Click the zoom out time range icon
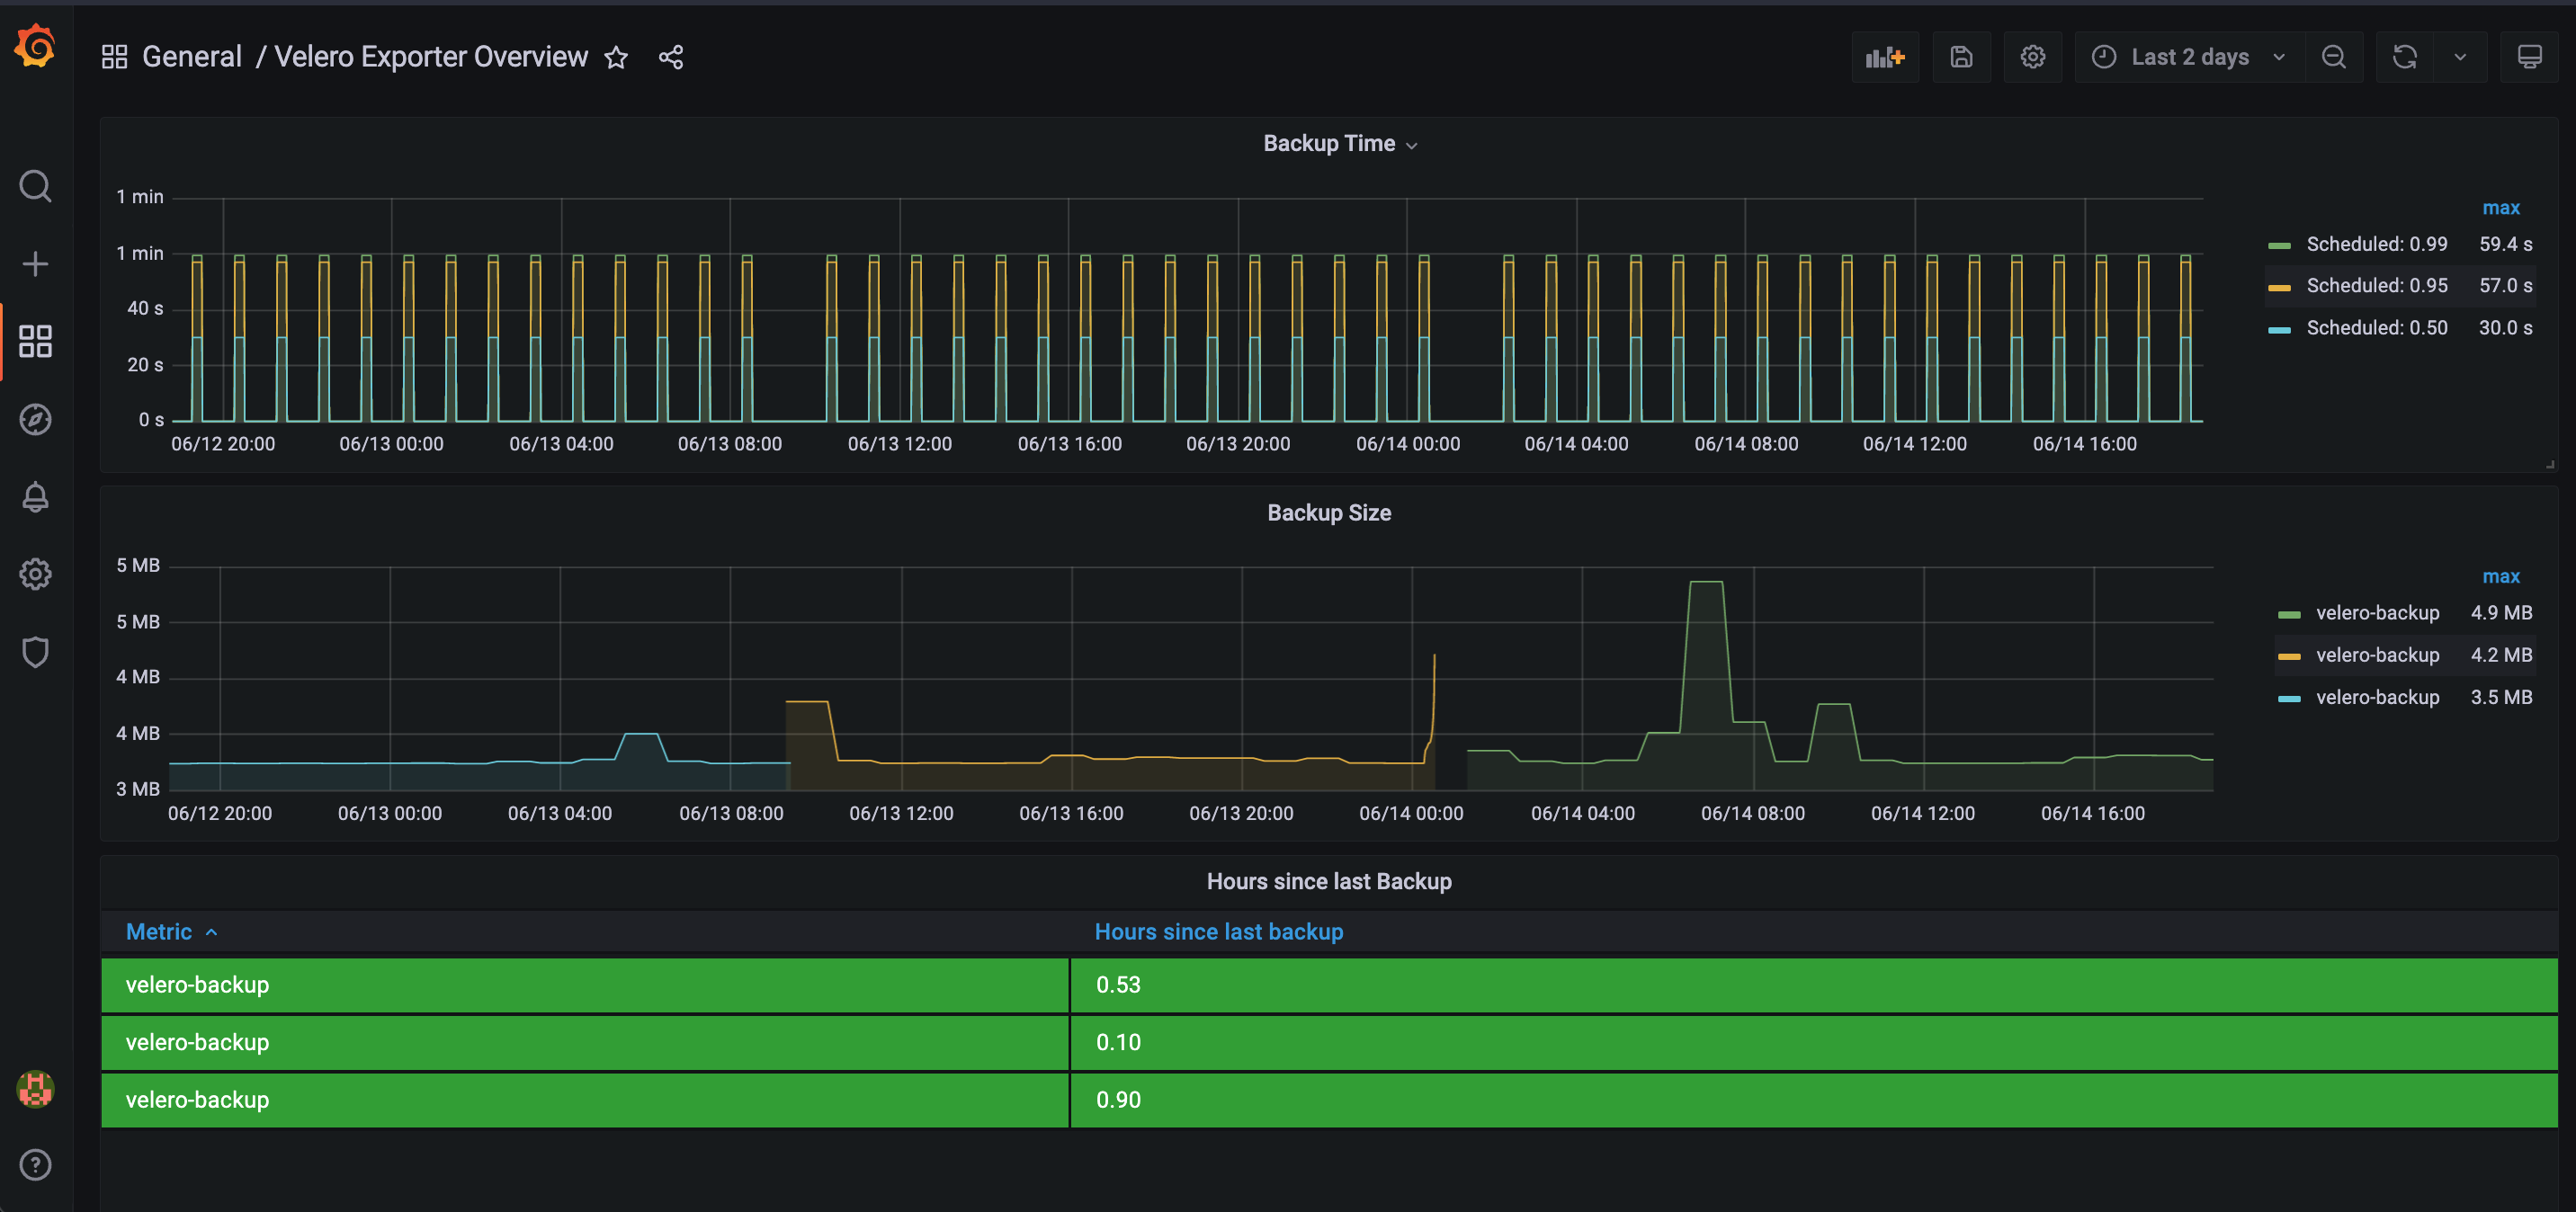2576x1212 pixels. [x=2333, y=57]
